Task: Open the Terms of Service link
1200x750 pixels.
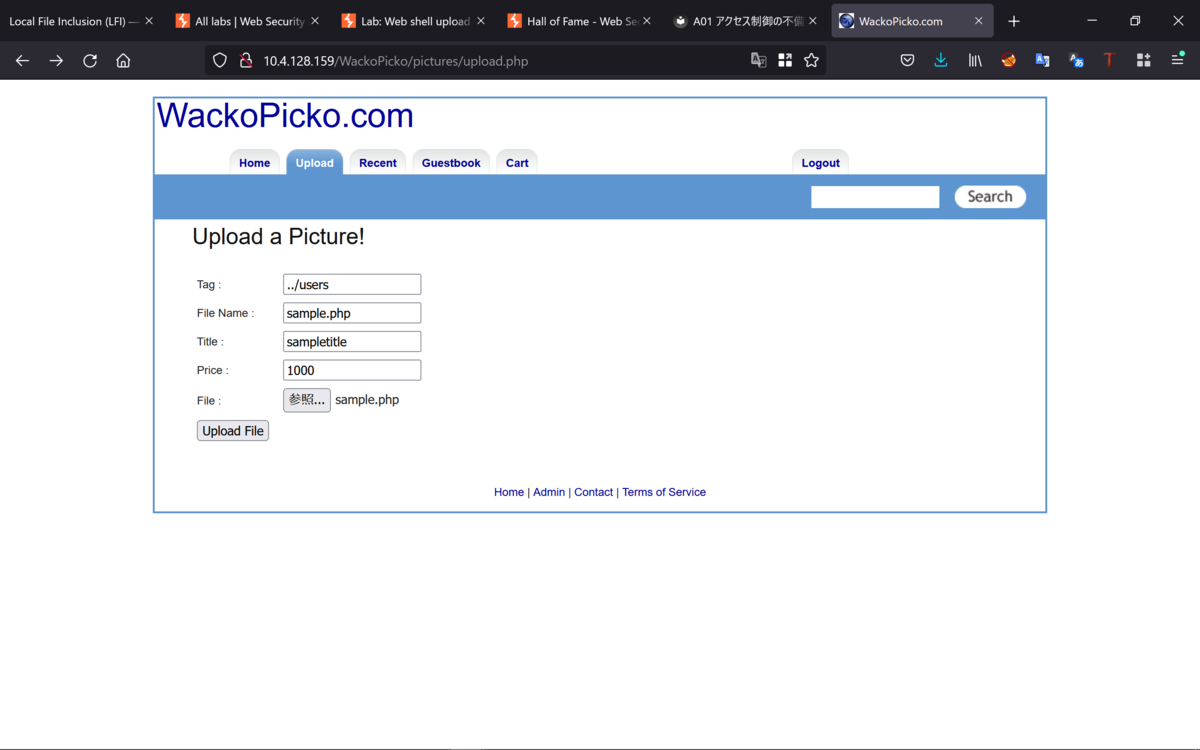Action: coord(664,492)
